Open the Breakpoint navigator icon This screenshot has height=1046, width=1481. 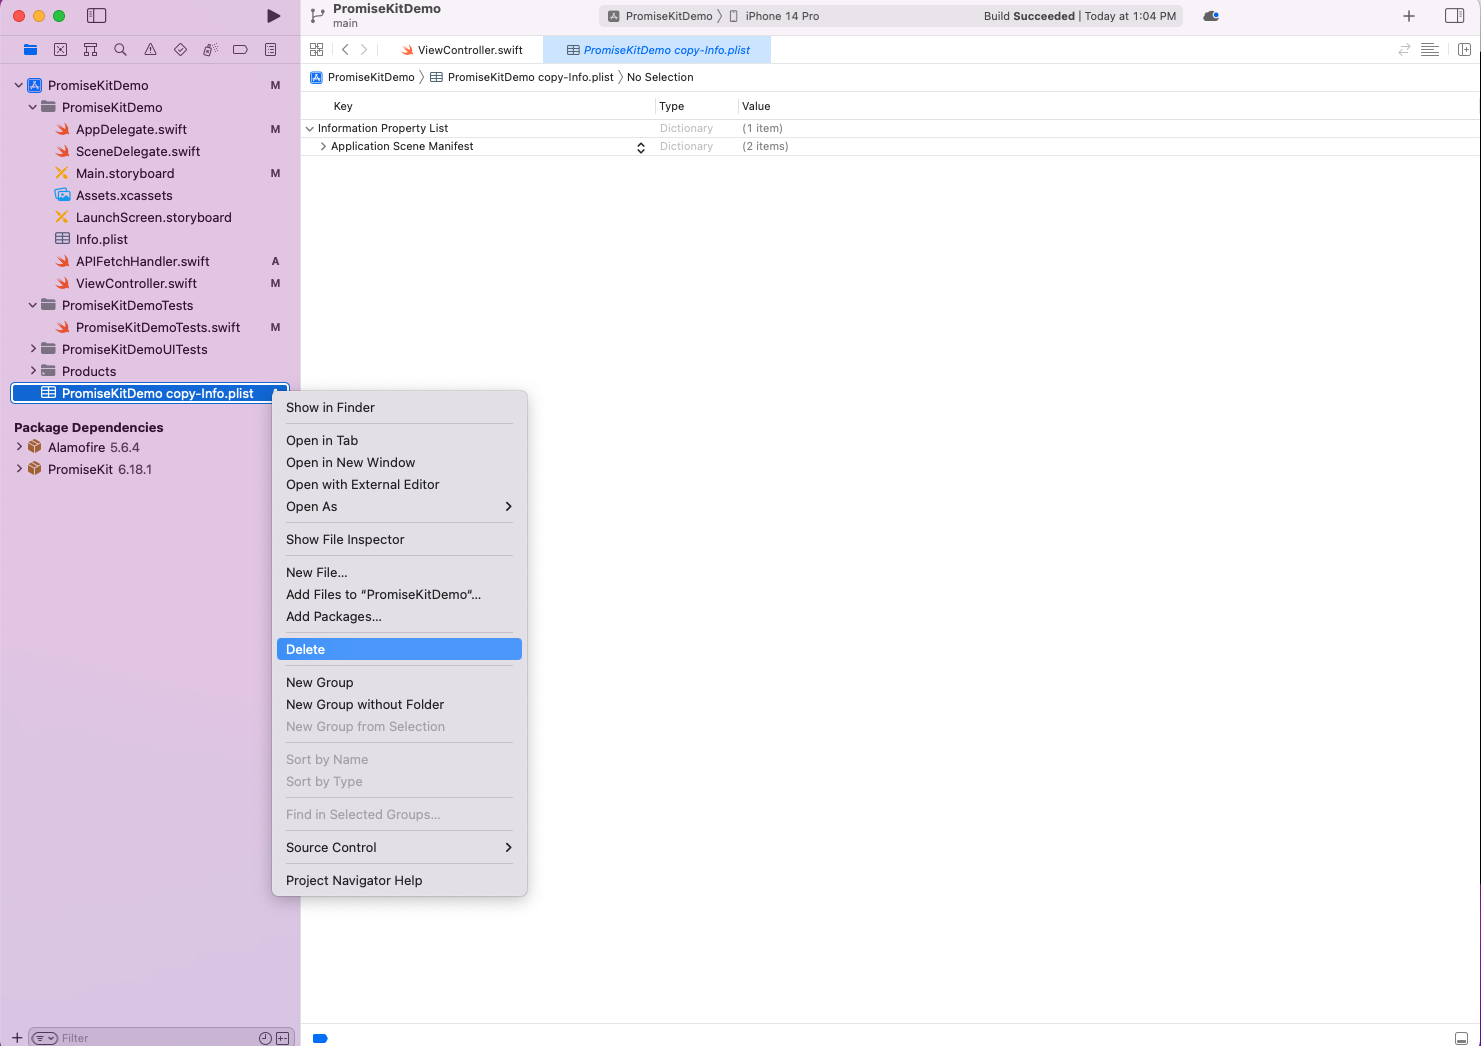240,49
